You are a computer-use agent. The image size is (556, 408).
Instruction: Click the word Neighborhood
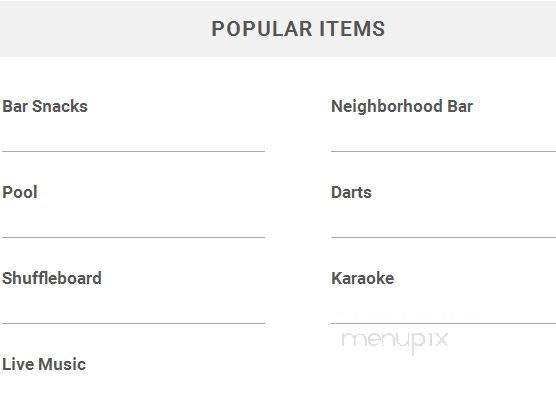(x=387, y=106)
